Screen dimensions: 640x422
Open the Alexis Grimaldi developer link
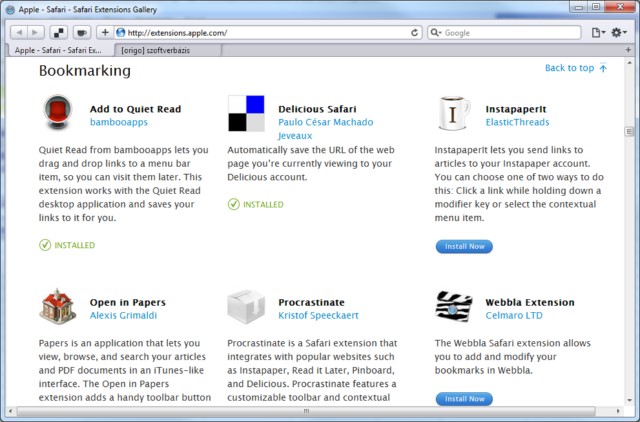click(123, 315)
